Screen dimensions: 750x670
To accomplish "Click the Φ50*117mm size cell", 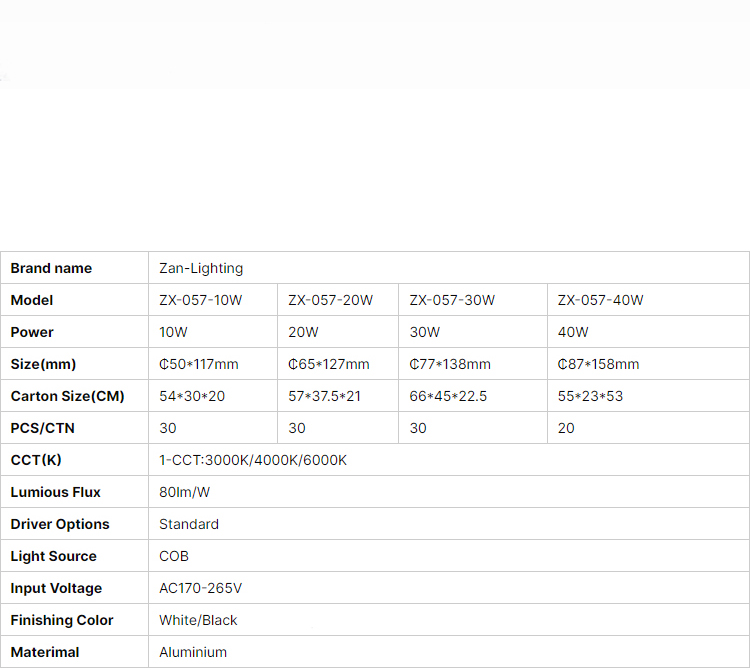I will [x=213, y=364].
